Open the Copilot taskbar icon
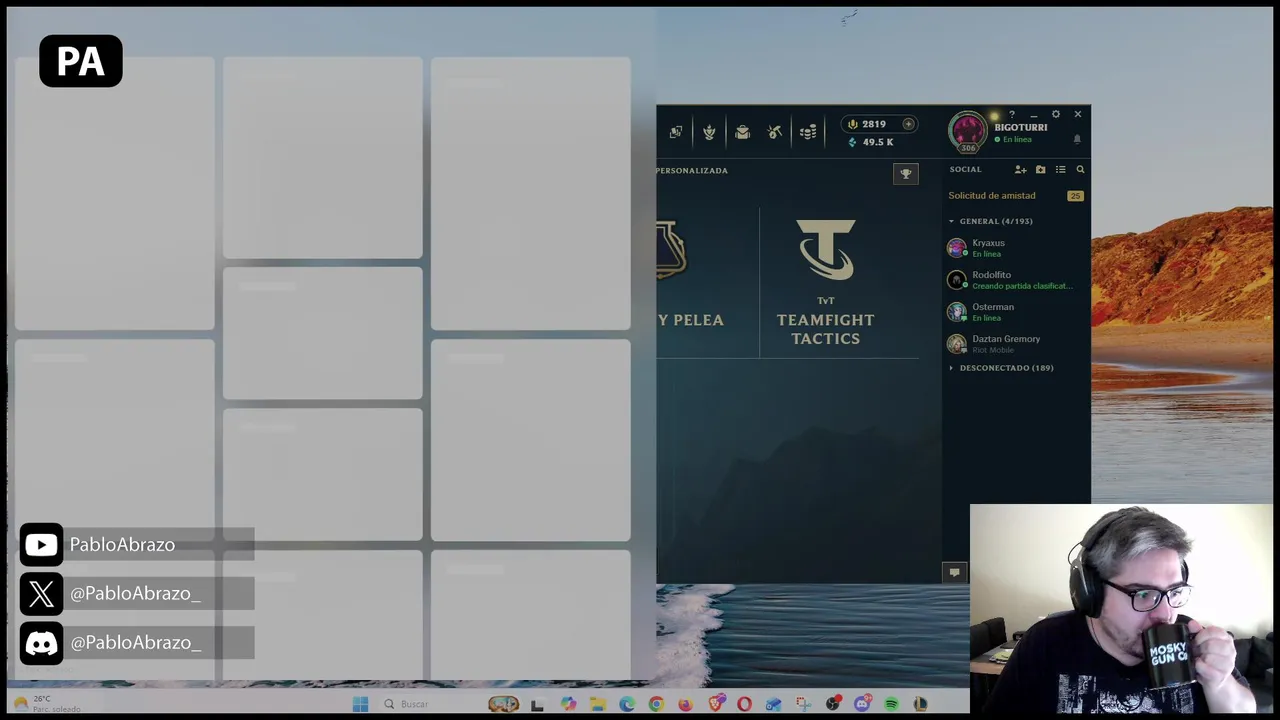1280x720 pixels. tap(568, 704)
